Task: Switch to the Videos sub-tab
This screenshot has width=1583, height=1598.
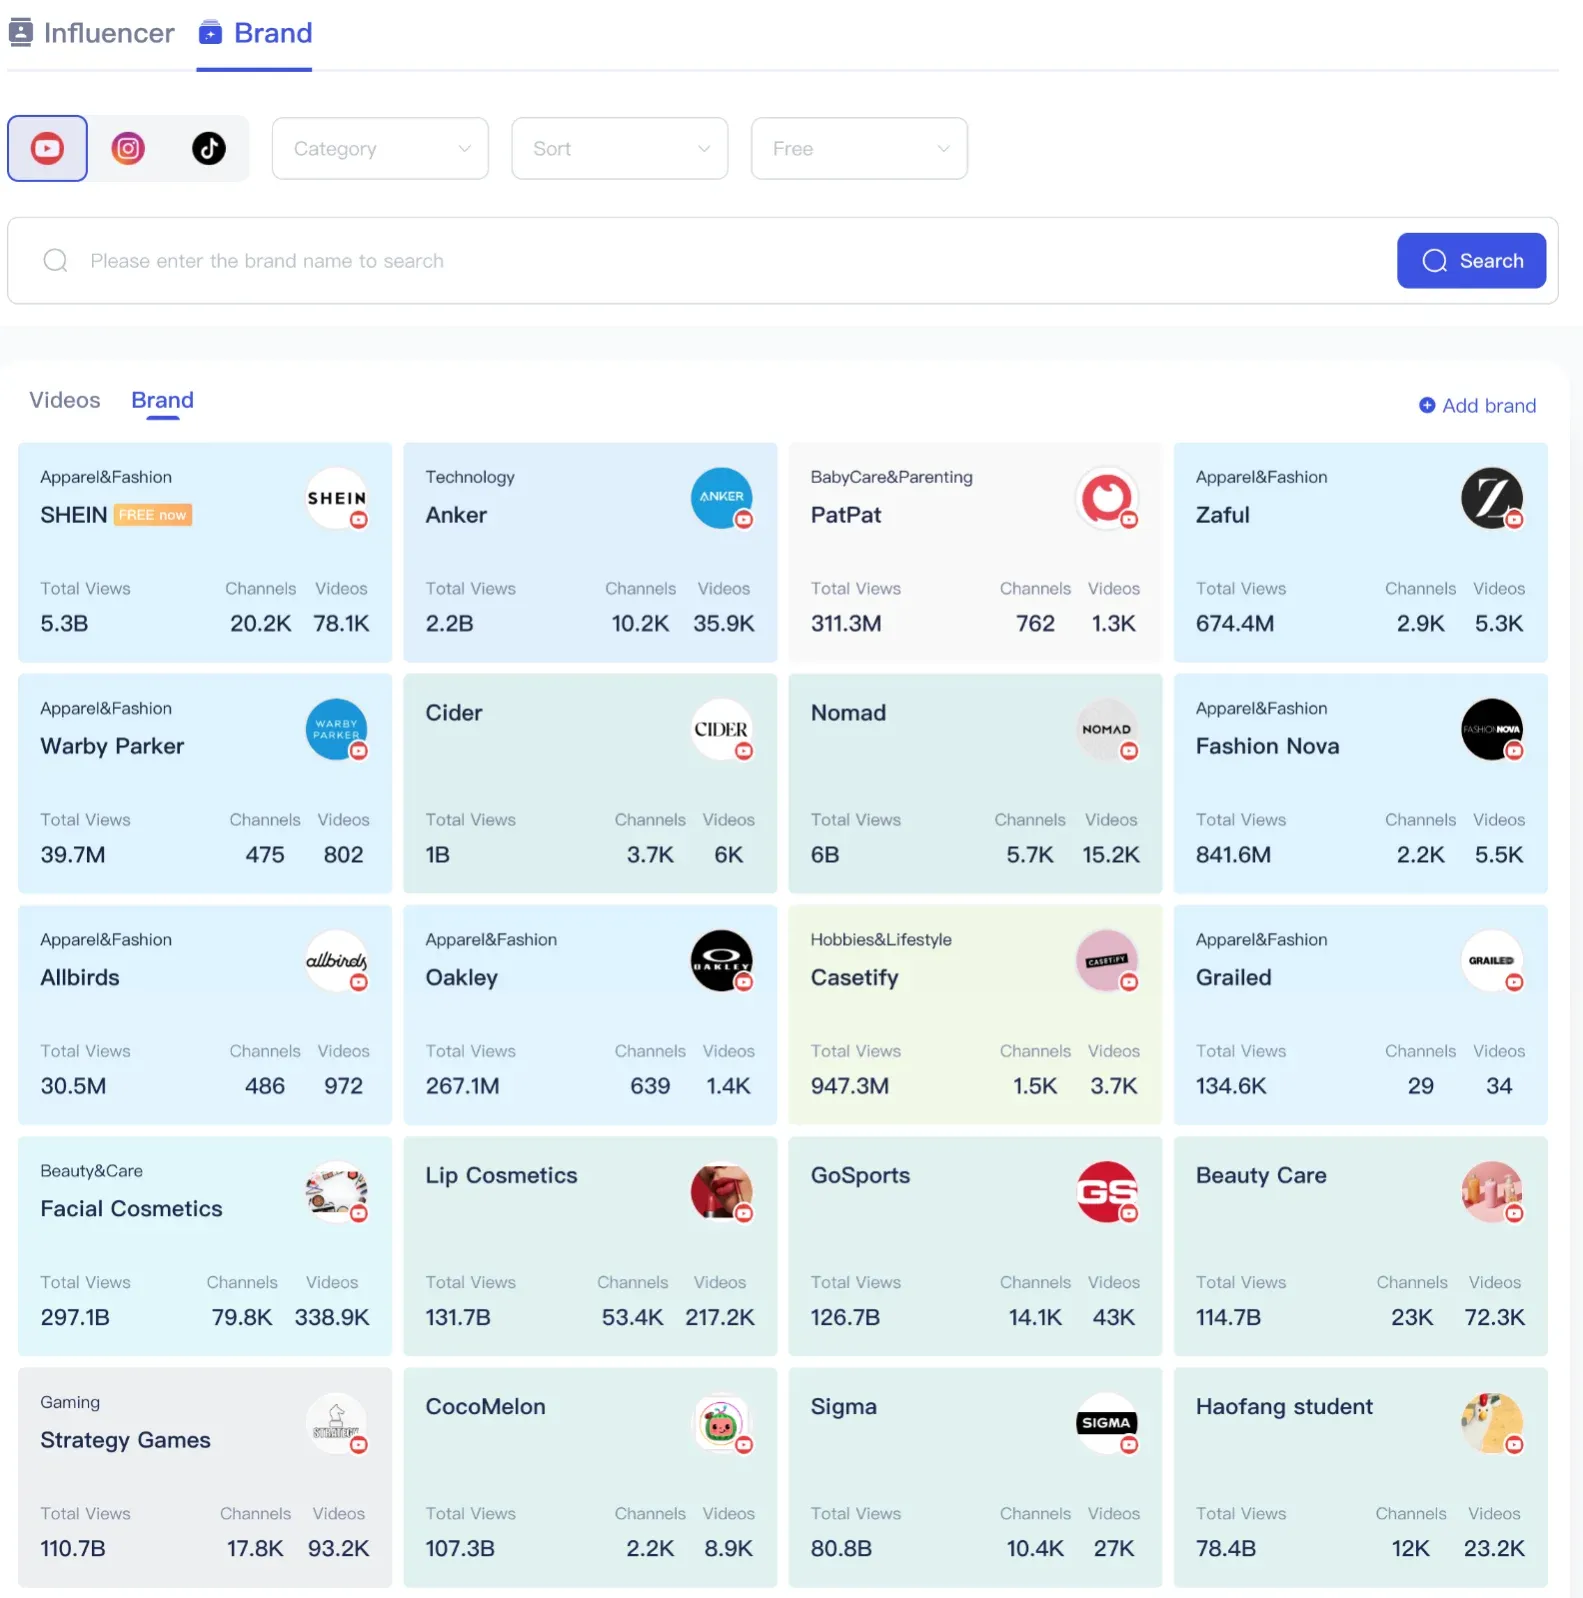Action: click(65, 400)
